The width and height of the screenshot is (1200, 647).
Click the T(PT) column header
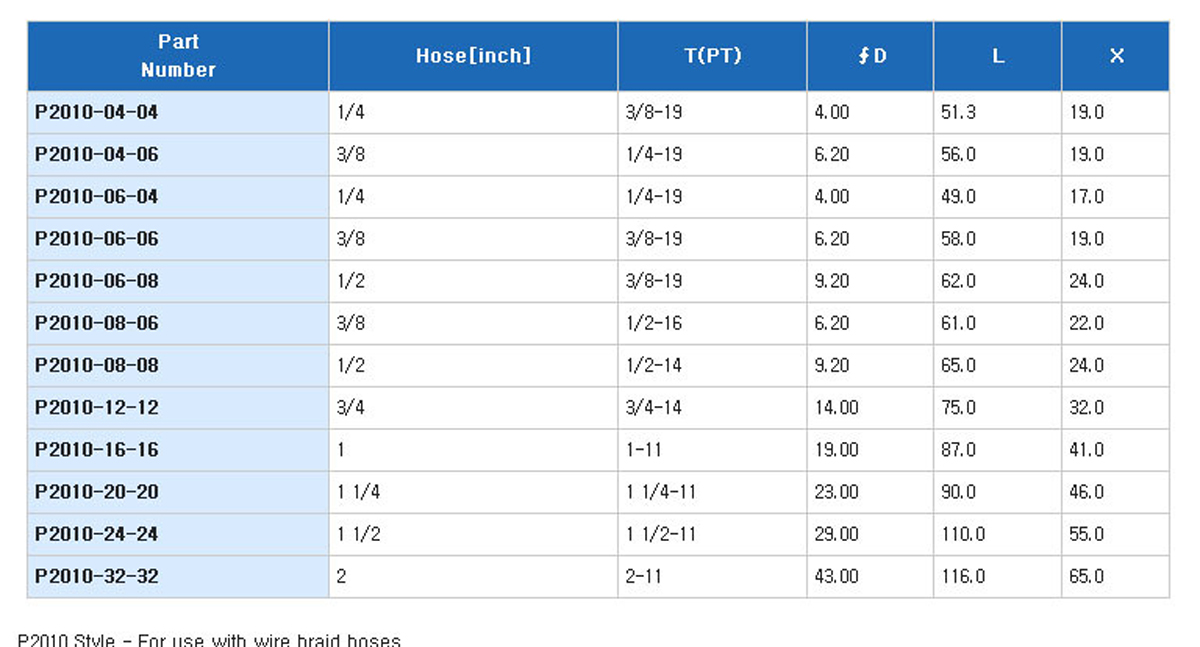[713, 56]
